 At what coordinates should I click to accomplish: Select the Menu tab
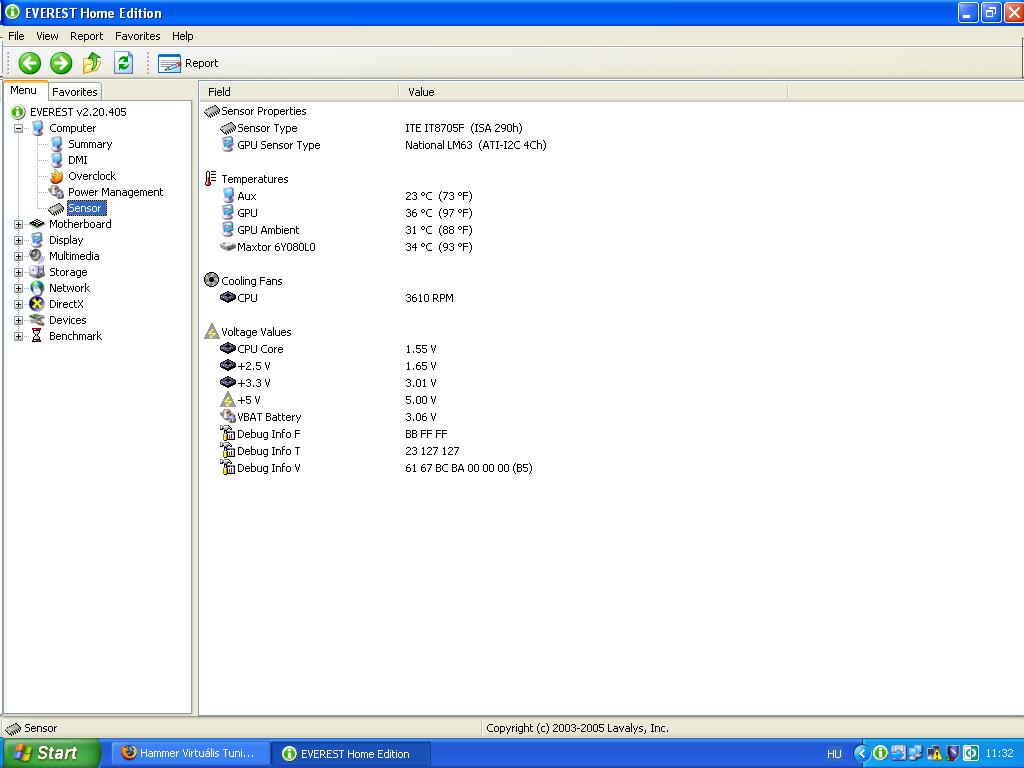pos(24,91)
